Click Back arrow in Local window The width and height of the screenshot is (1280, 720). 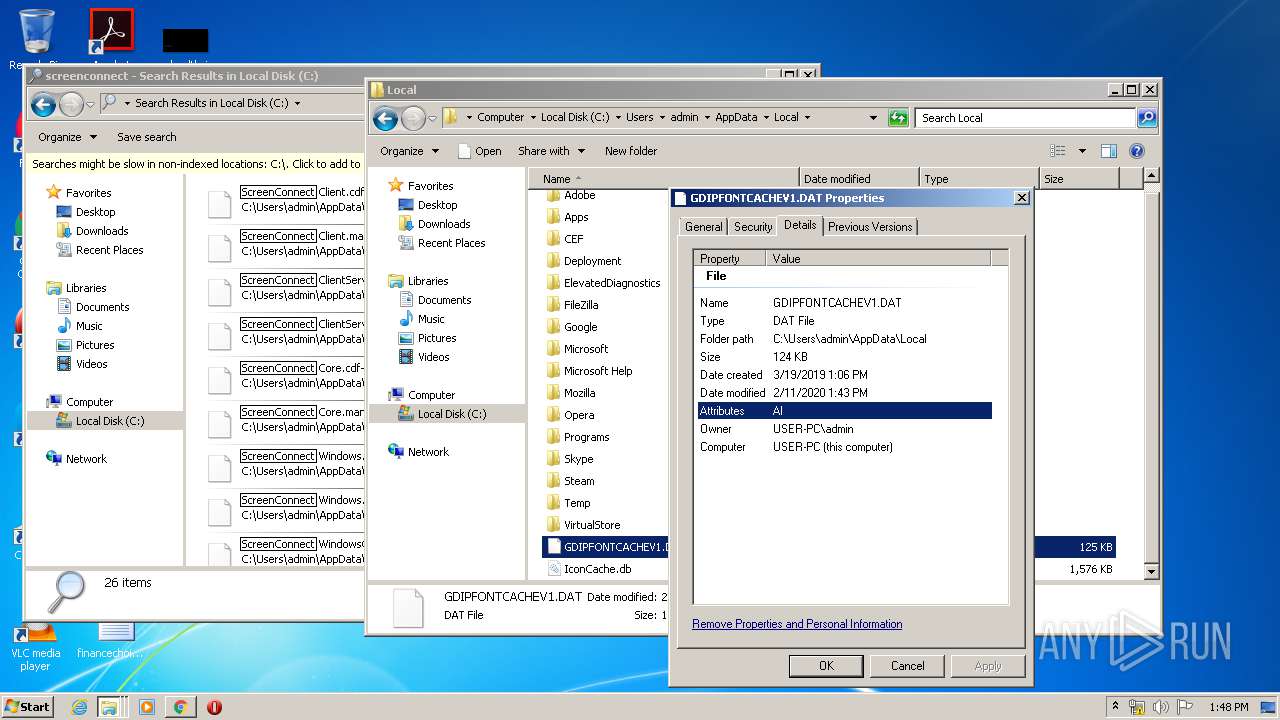[385, 118]
